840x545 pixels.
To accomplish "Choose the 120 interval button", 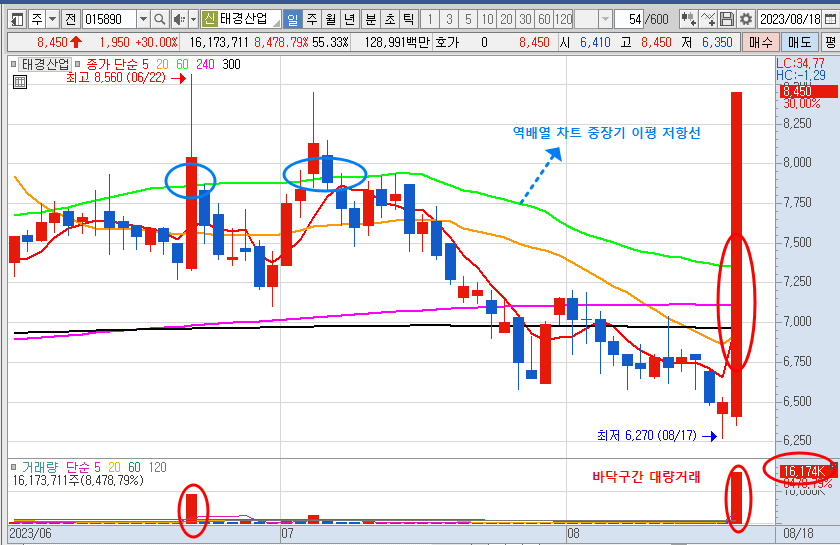I will click(x=564, y=20).
